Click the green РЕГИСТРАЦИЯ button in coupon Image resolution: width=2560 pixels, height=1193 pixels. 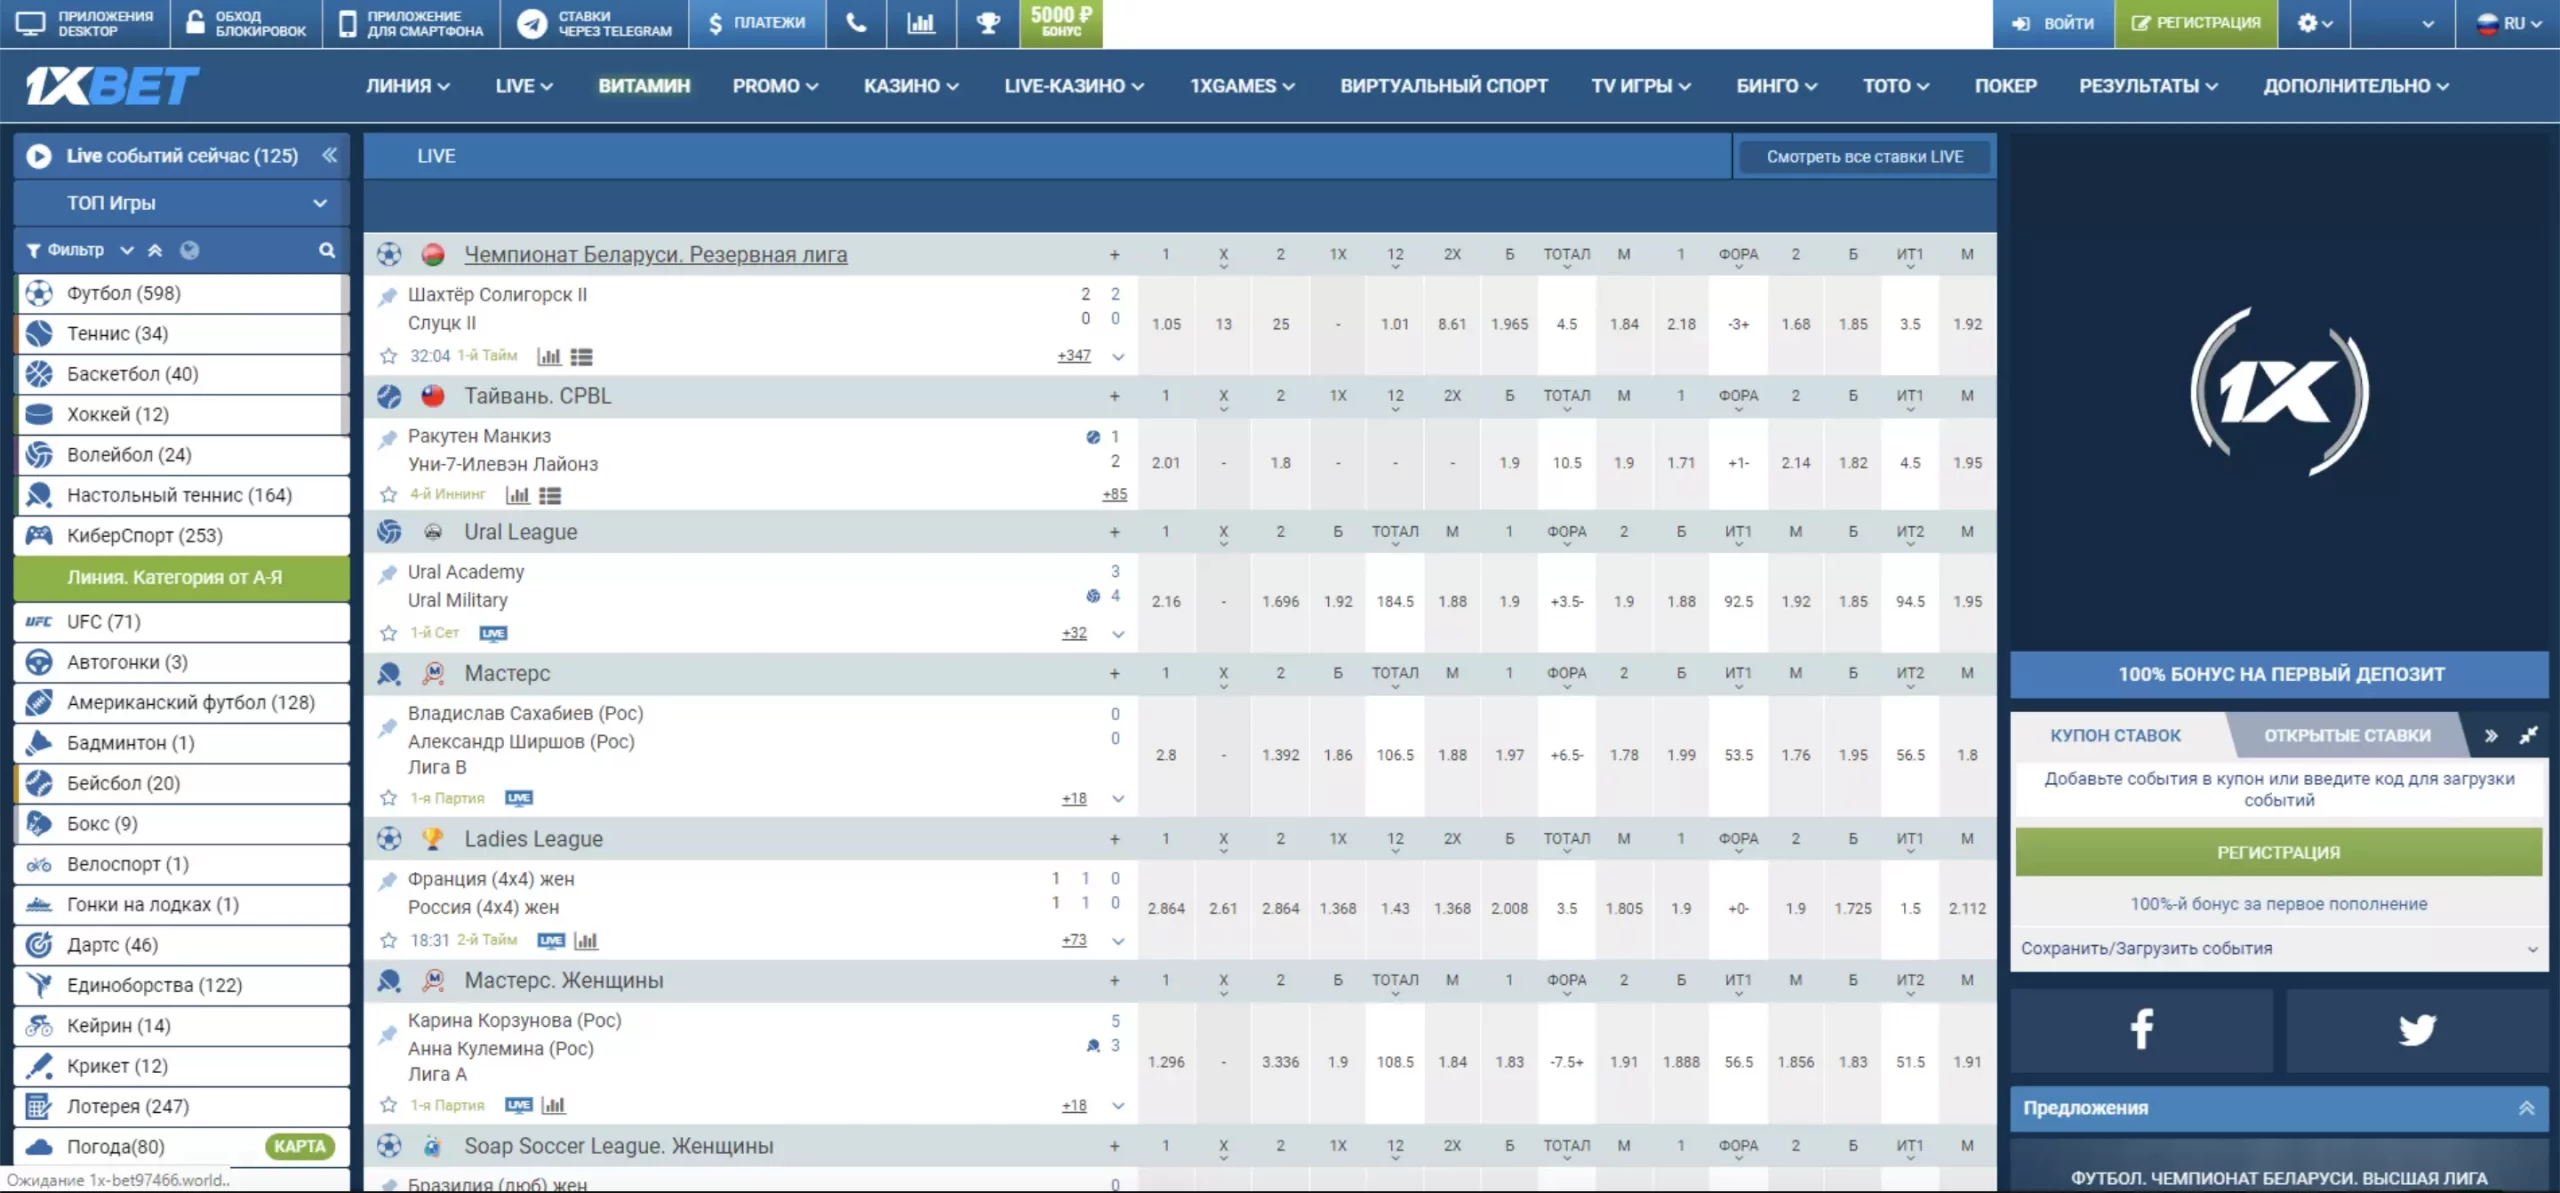2277,852
